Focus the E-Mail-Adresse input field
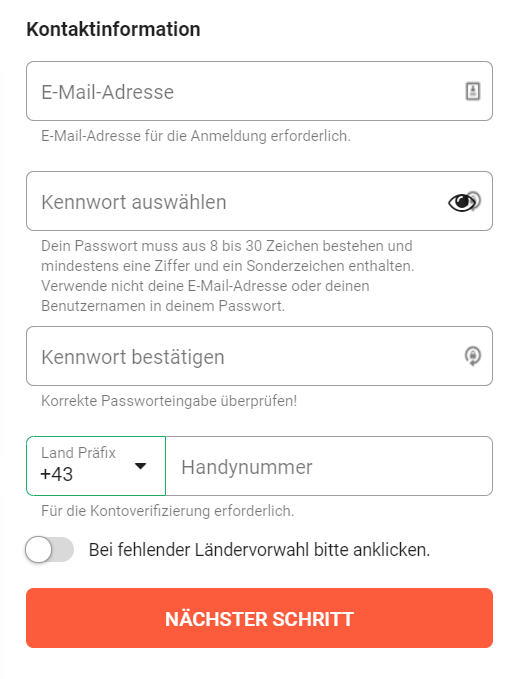The height and width of the screenshot is (679, 517). pyautogui.click(x=259, y=91)
